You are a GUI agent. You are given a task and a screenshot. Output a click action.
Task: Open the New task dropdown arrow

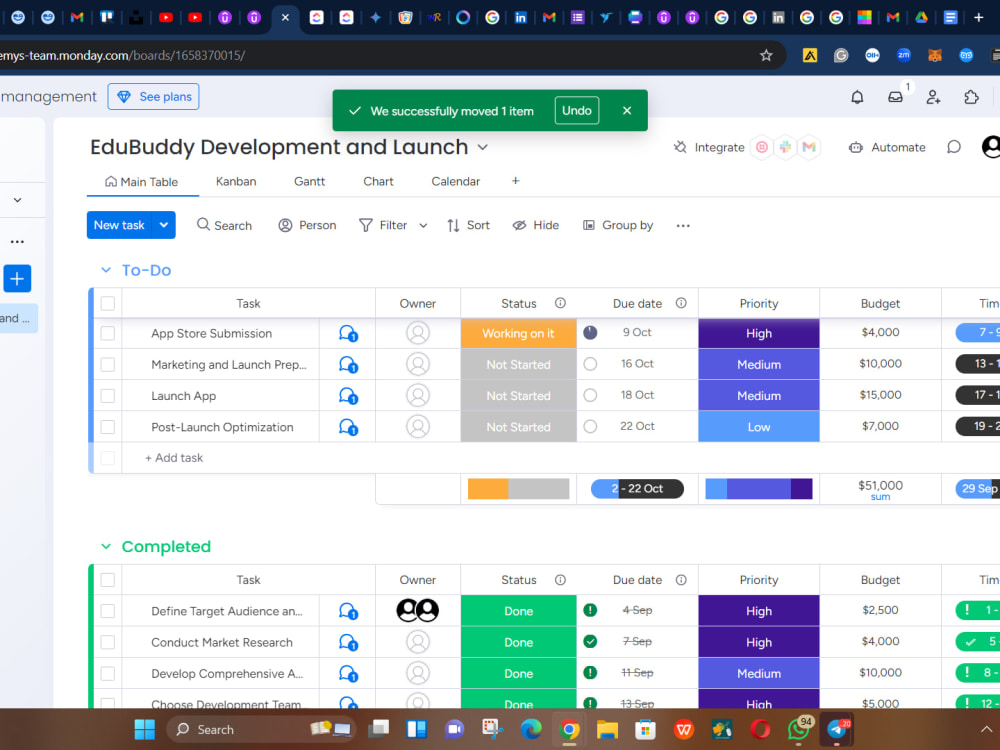tap(164, 225)
